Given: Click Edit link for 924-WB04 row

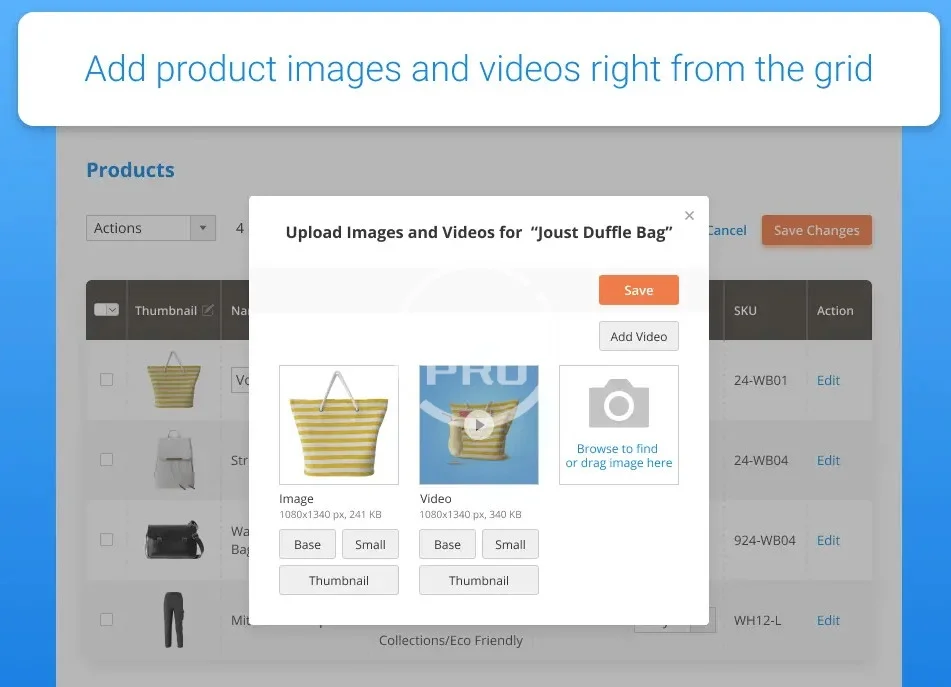Looking at the screenshot, I should [828, 540].
